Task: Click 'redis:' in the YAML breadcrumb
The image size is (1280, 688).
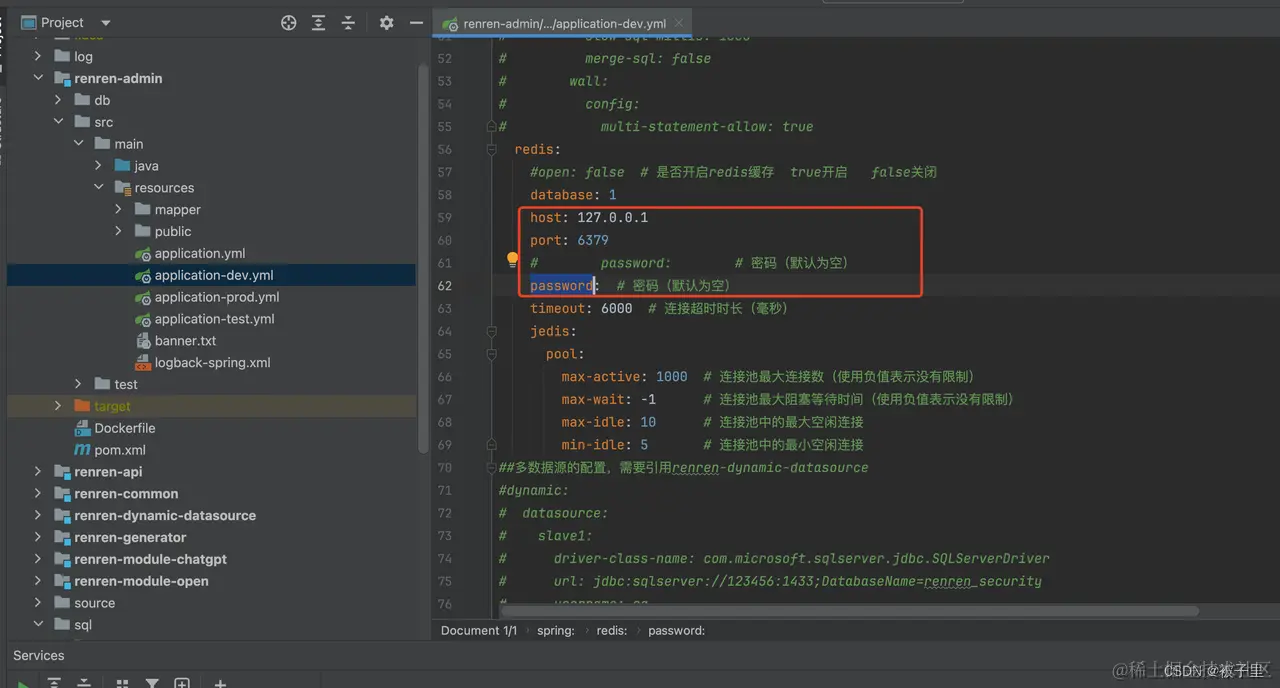Action: [x=613, y=630]
